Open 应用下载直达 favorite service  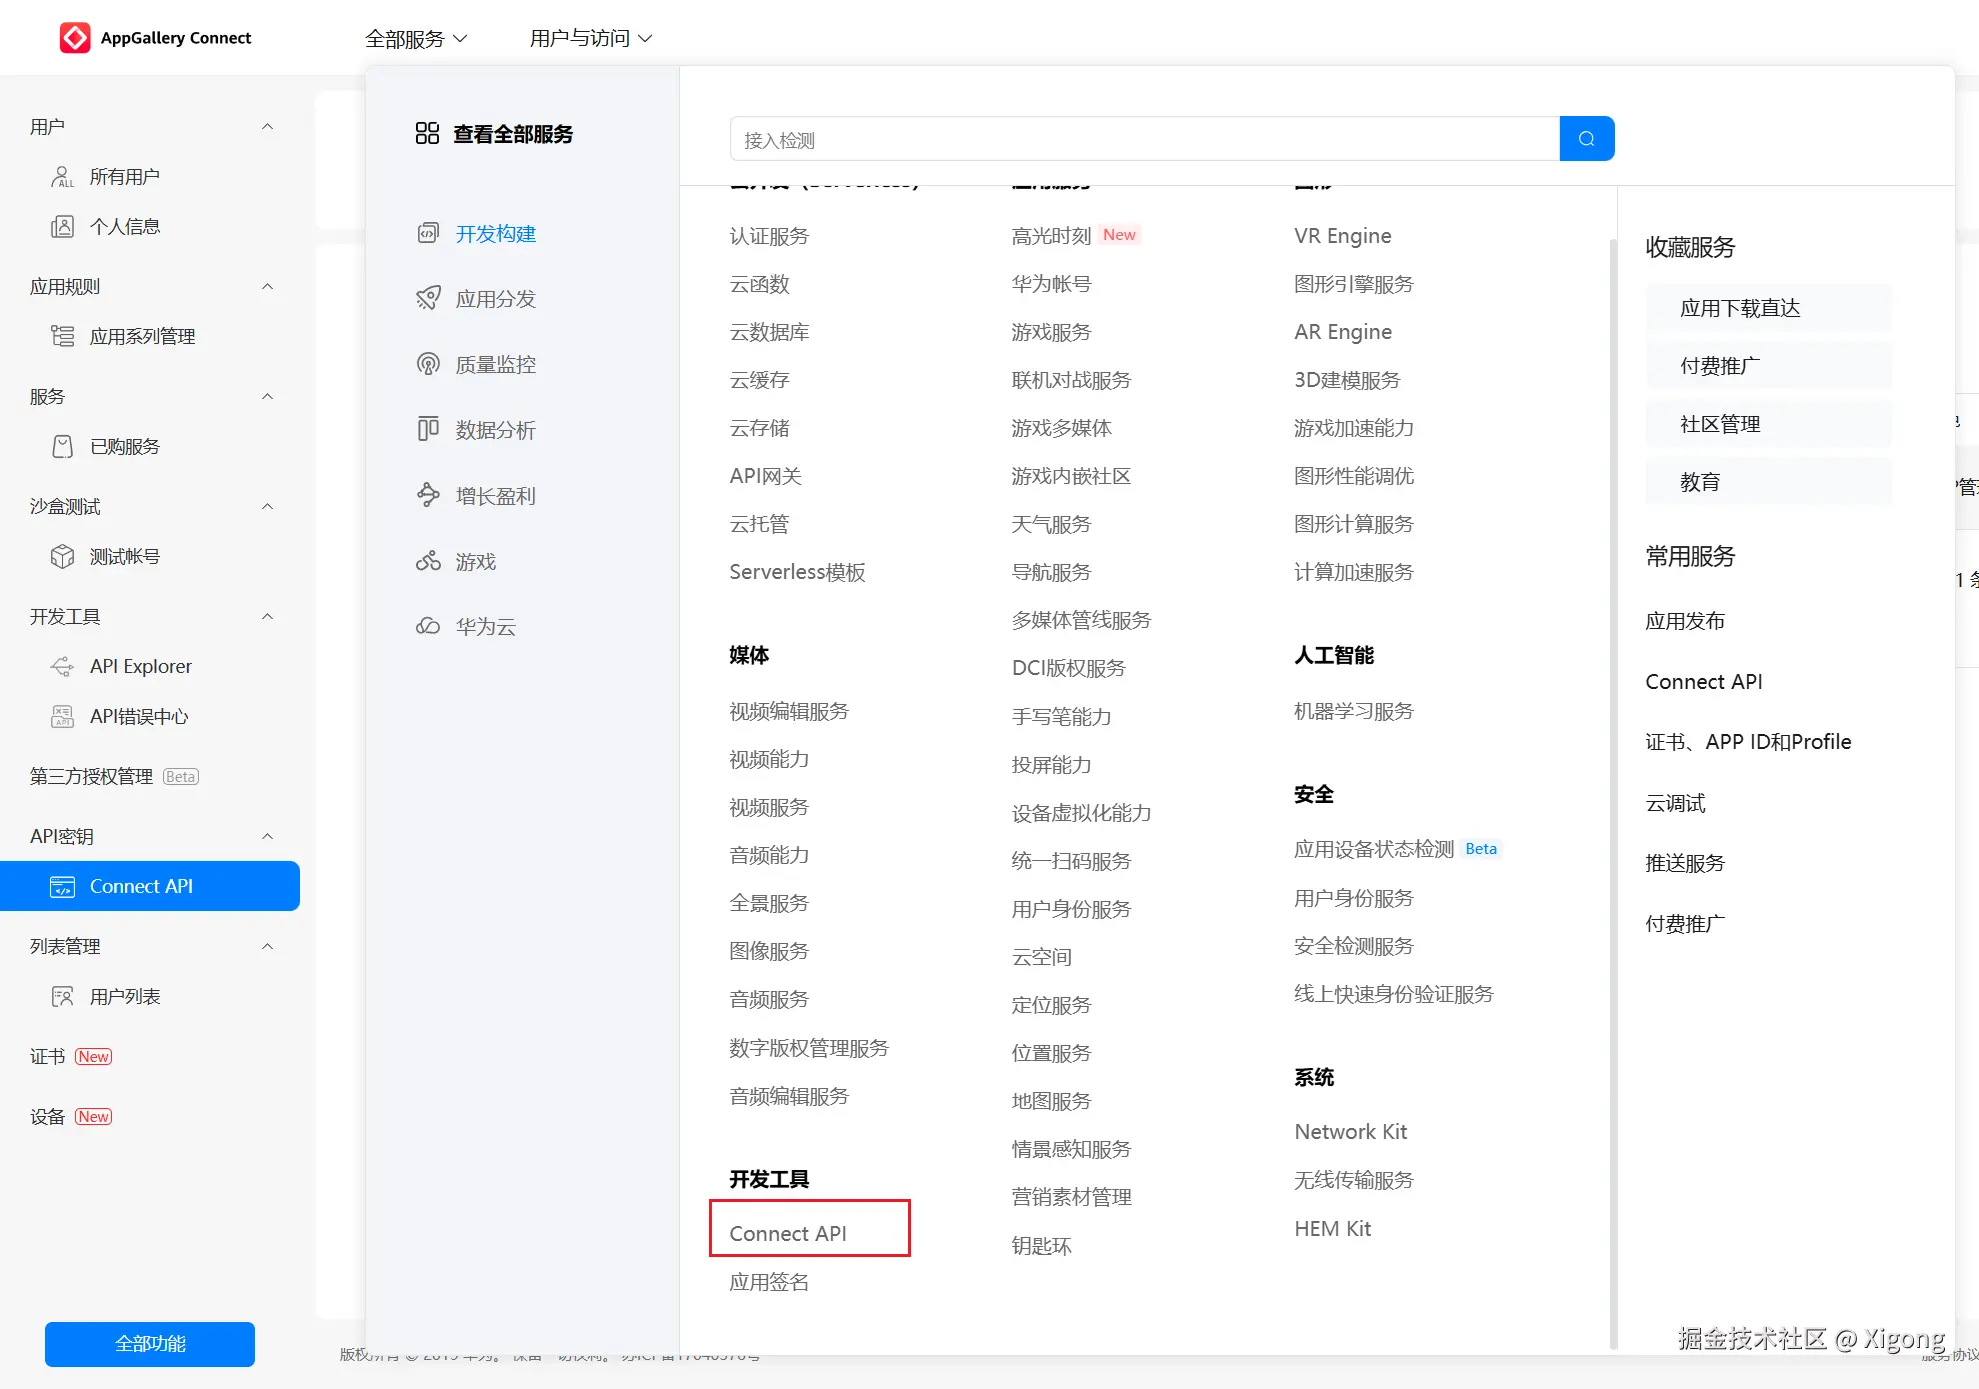coord(1740,308)
